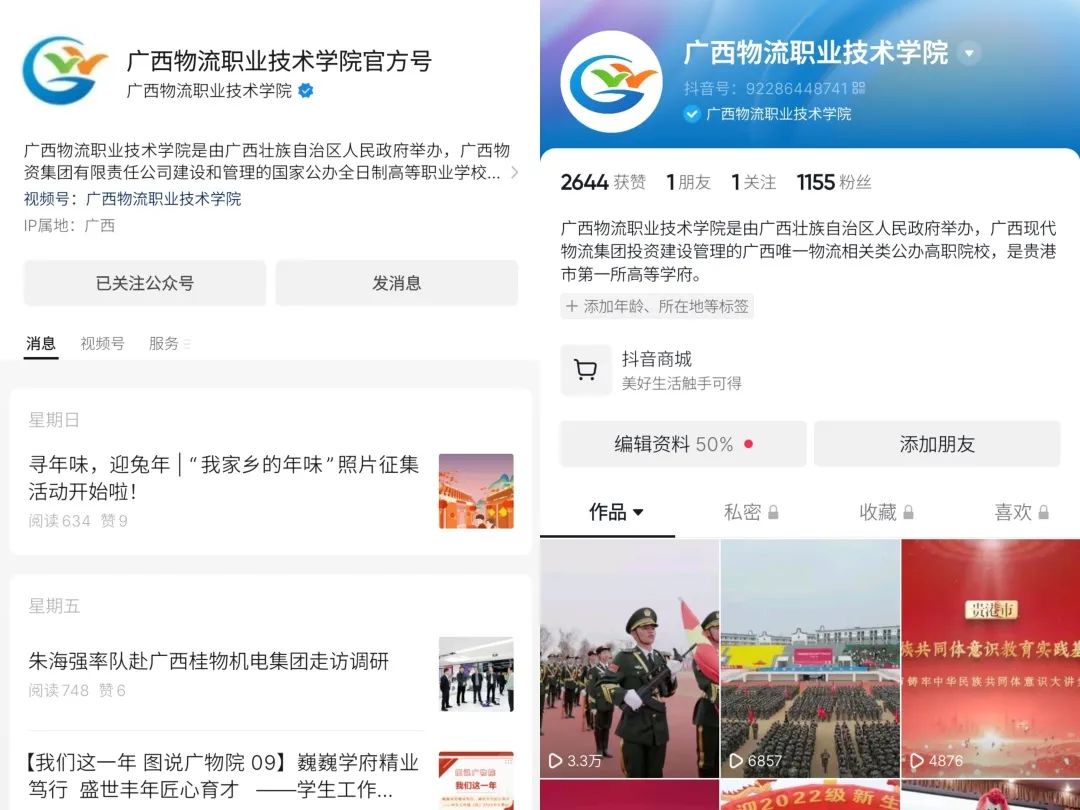Tap the QR code icon next to 抖音号
Image resolution: width=1080 pixels, height=810 pixels.
pos(858,88)
